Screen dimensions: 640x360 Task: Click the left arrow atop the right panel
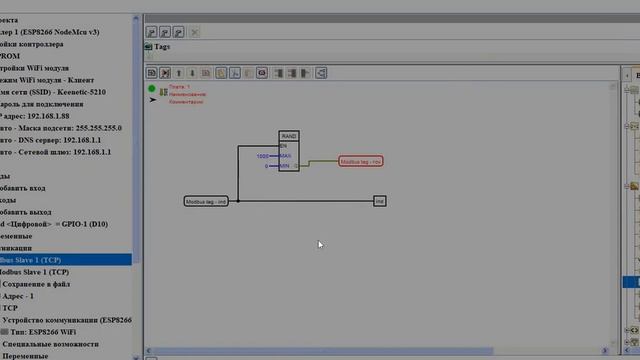pos(627,75)
